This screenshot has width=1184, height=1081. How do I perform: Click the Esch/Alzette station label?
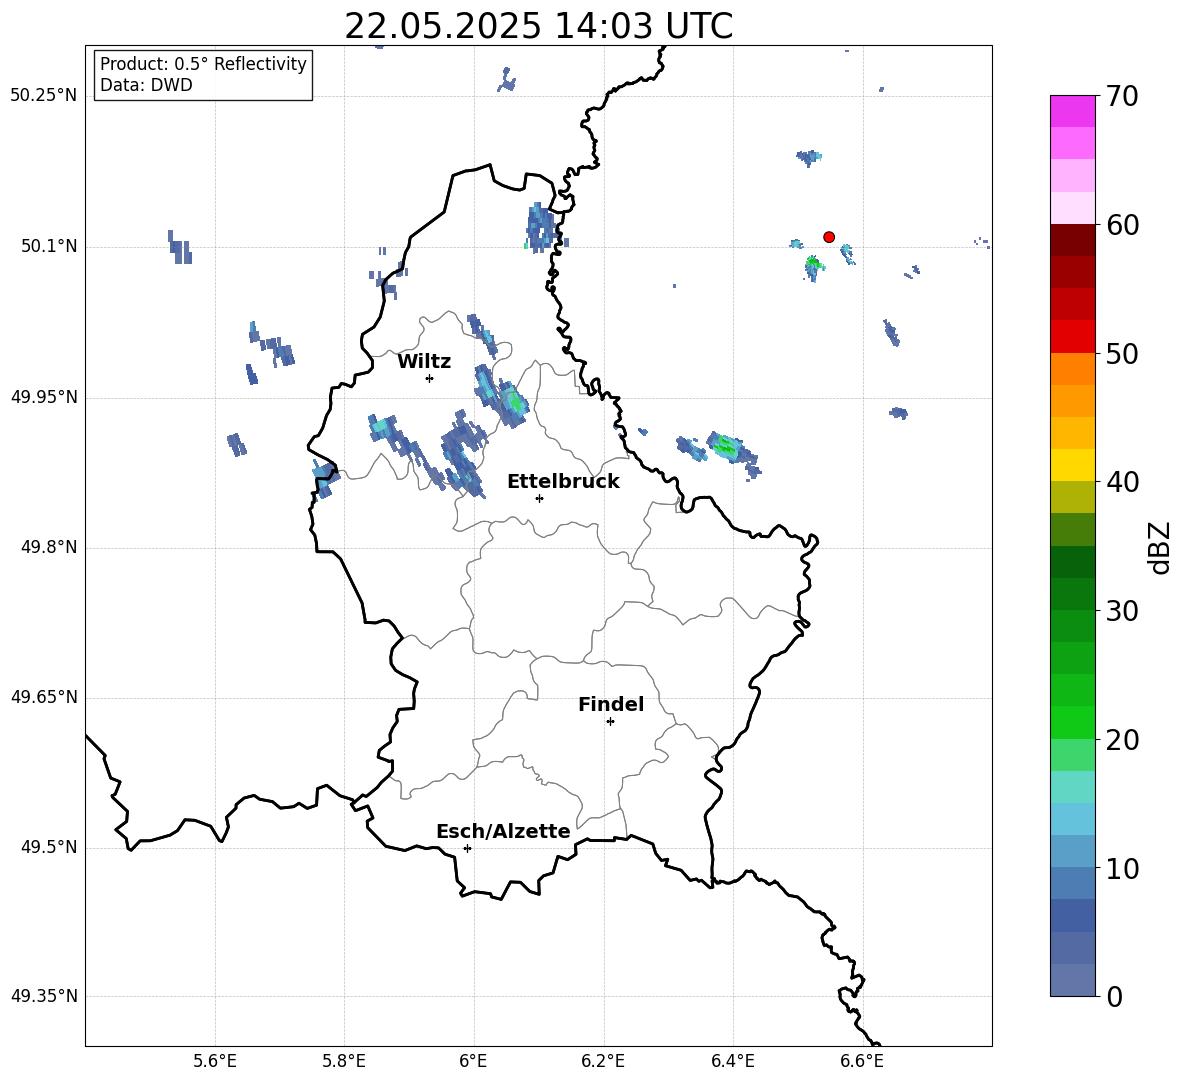pyautogui.click(x=503, y=831)
